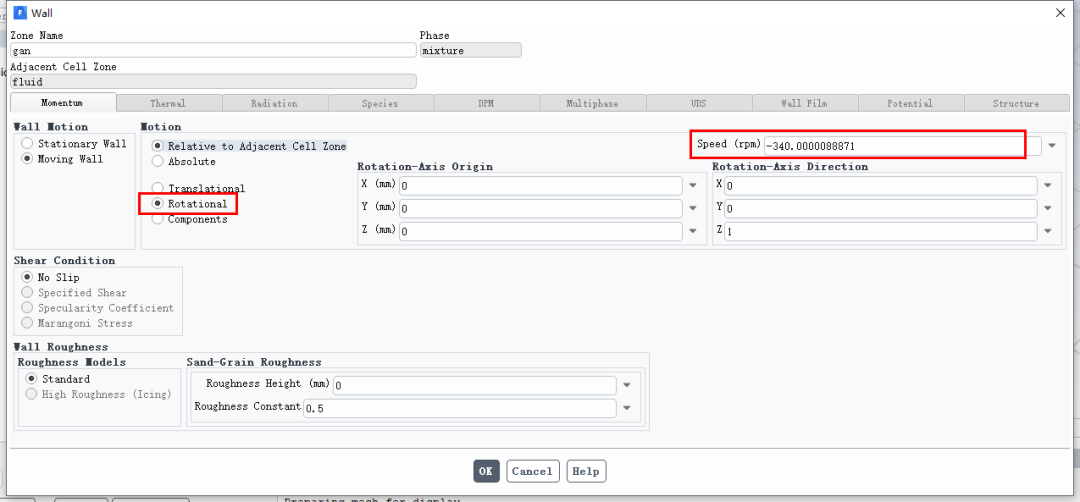
Task: Switch to the Momentum tab
Action: point(63,103)
